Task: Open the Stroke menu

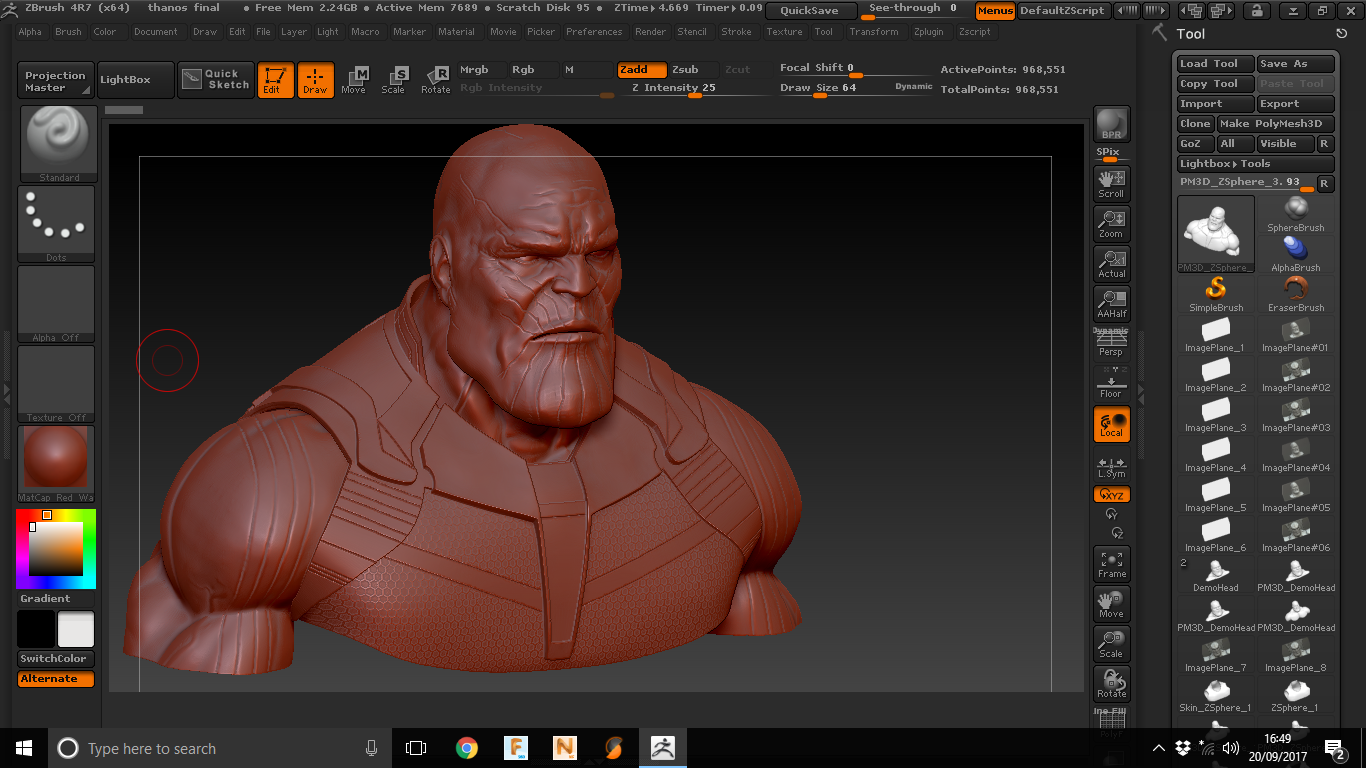Action: pyautogui.click(x=737, y=32)
